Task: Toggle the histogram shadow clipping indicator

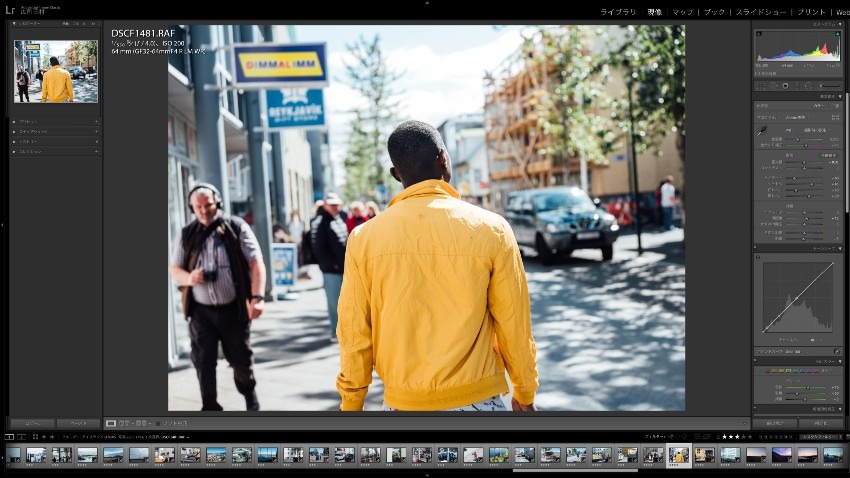Action: (758, 34)
